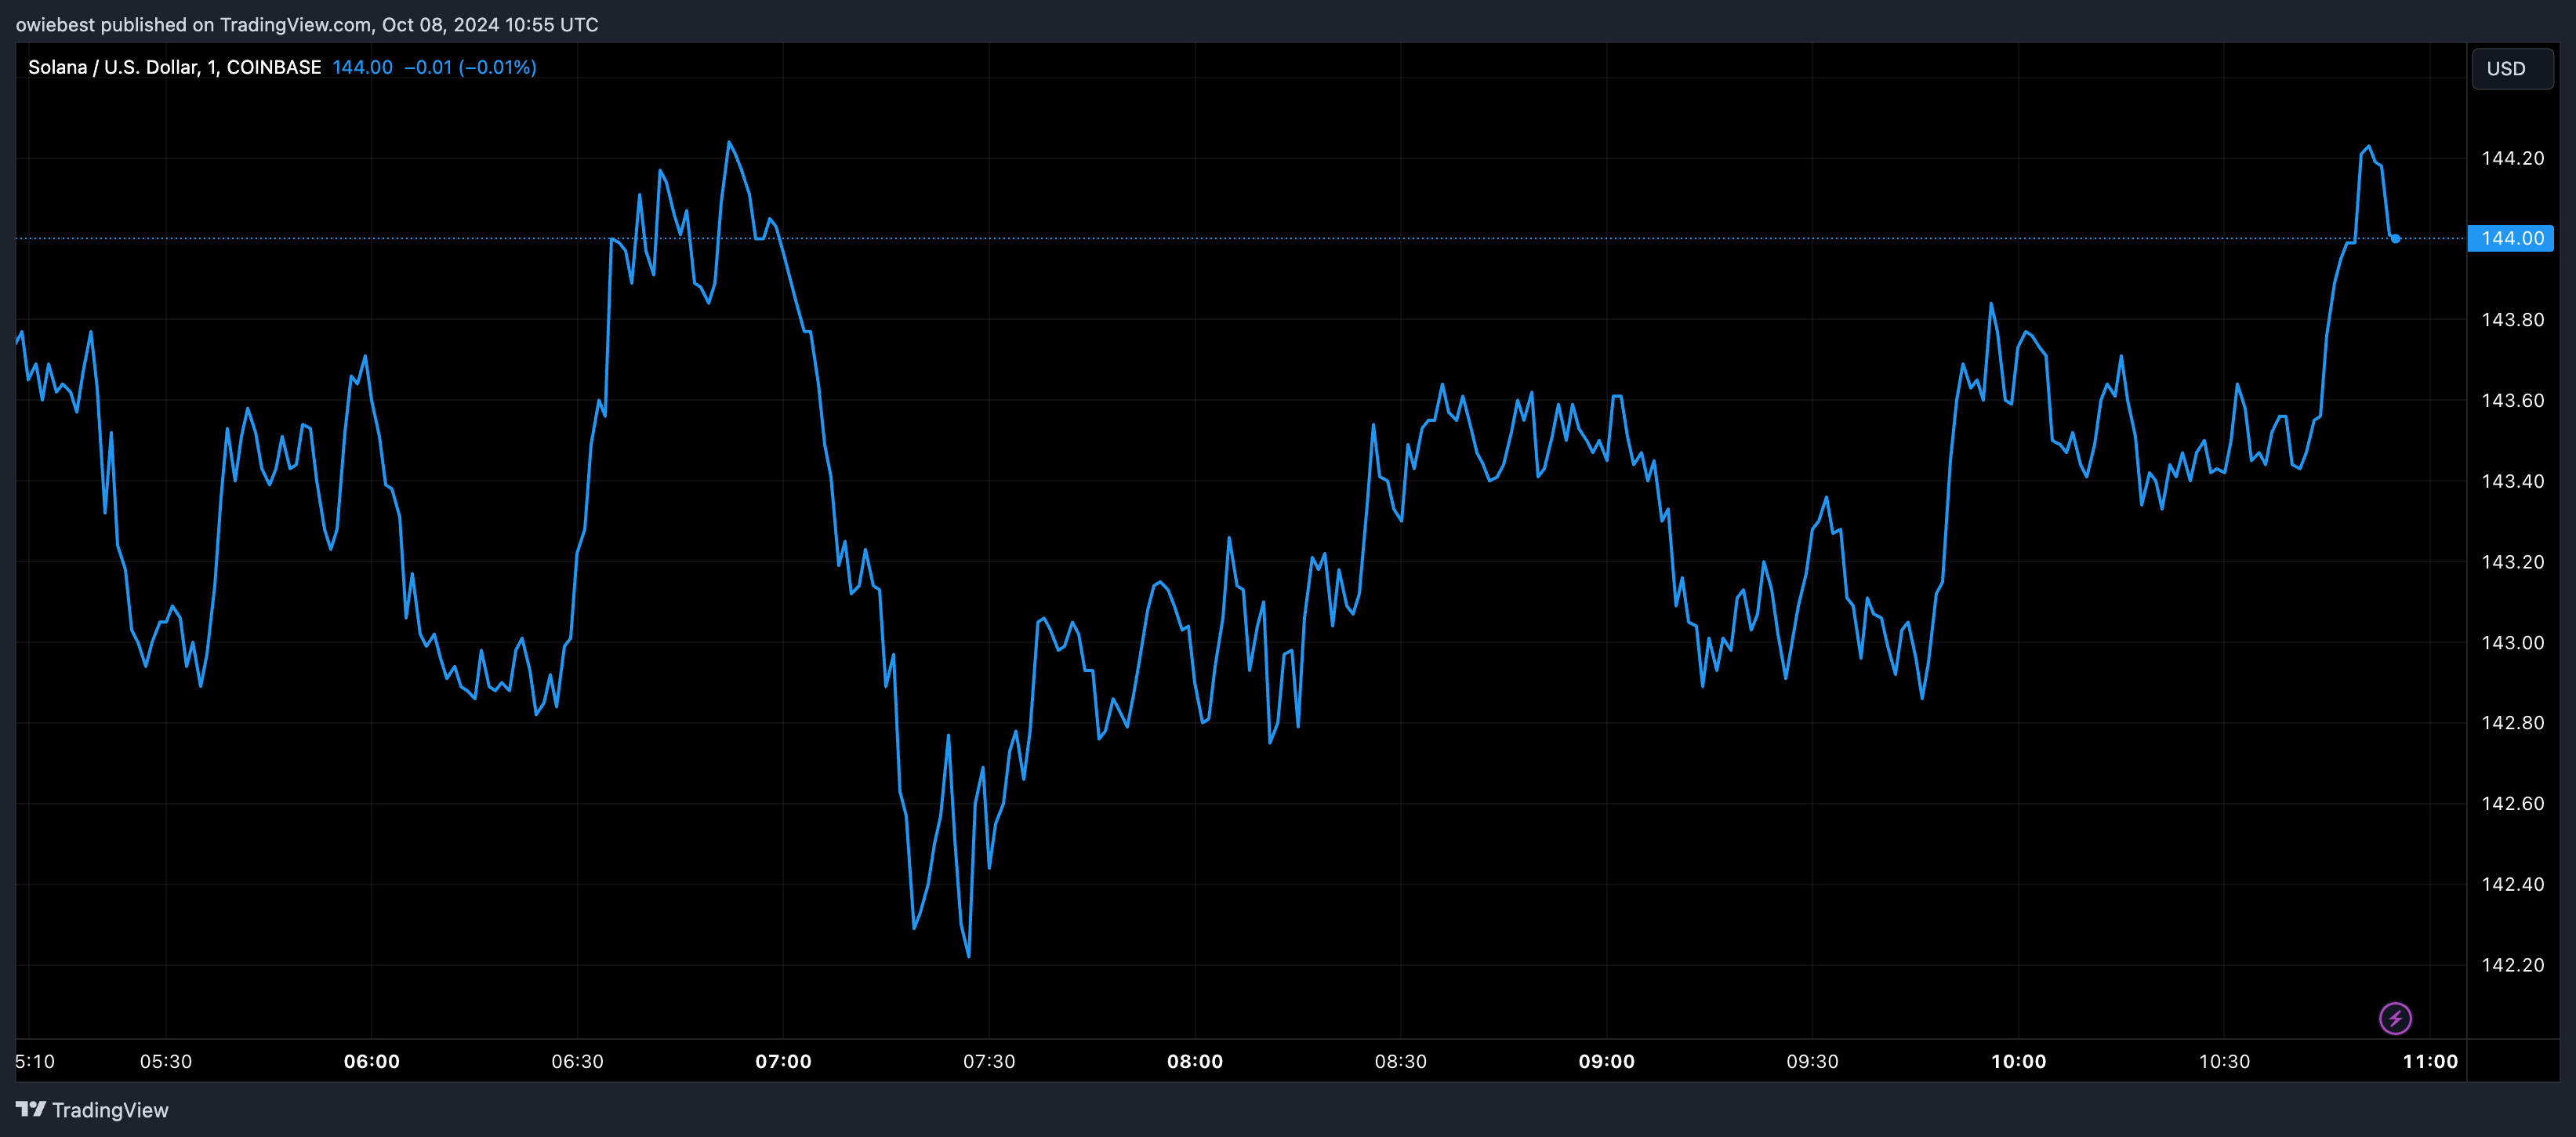Select the current price label 144.00

coord(2511,238)
